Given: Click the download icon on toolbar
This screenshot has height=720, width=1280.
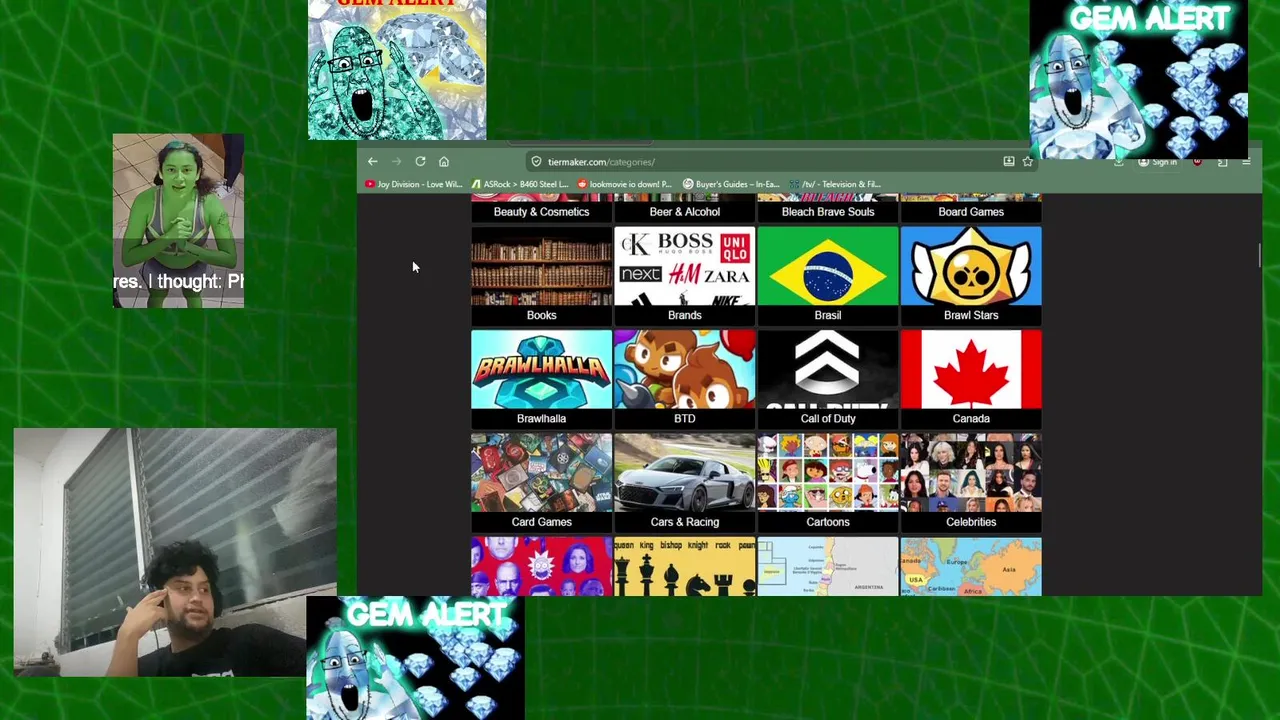Looking at the screenshot, I should click(1118, 162).
